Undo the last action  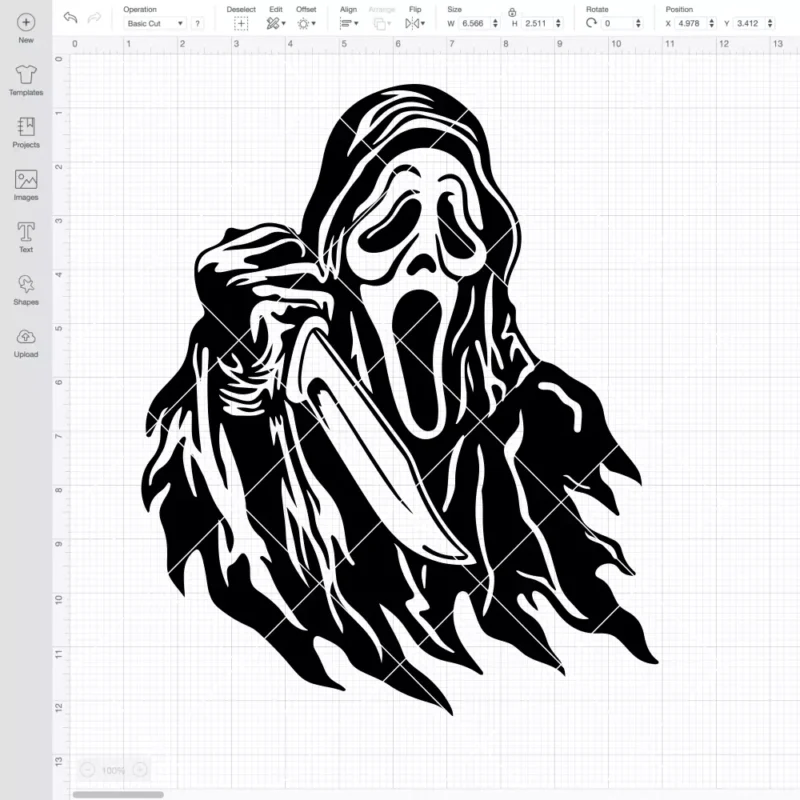[x=70, y=18]
